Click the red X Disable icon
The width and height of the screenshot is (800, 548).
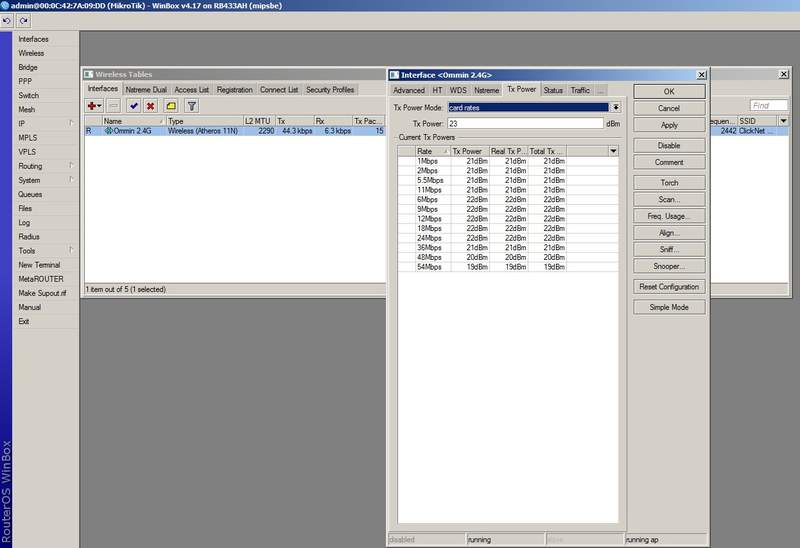150,105
